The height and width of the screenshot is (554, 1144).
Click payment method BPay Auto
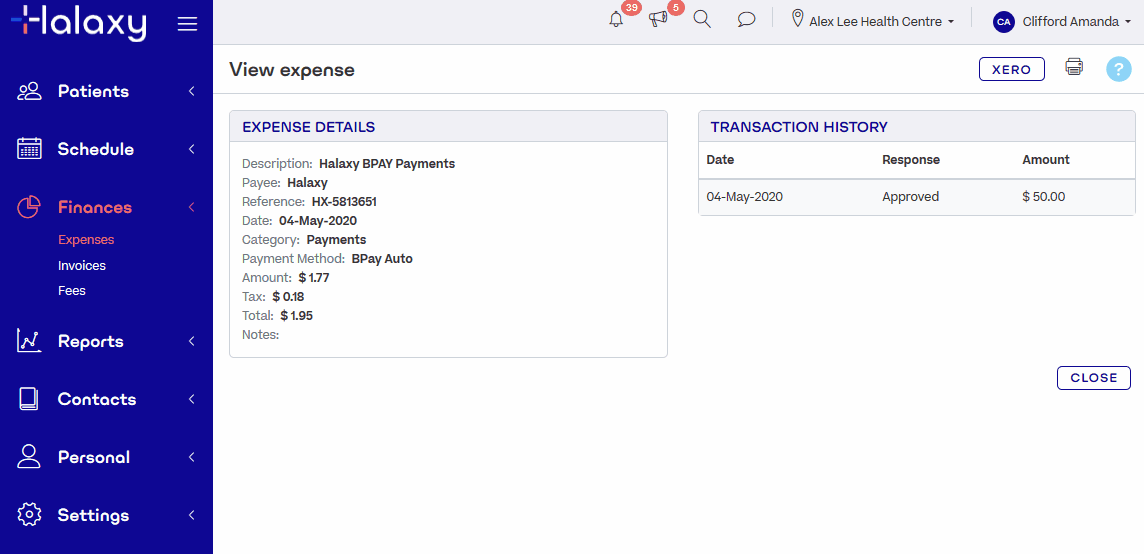(382, 258)
